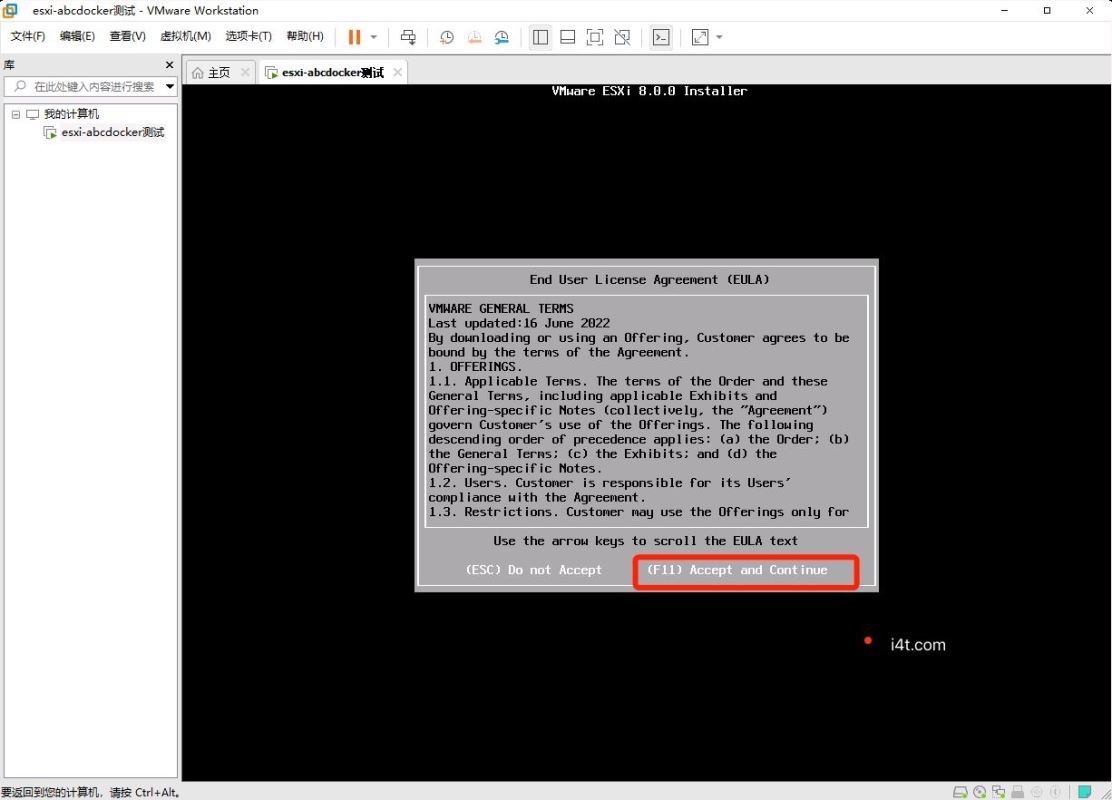Screen dimensions: 1112x800
Task: Click the stretch guest display icon
Action: pyautogui.click(x=700, y=37)
